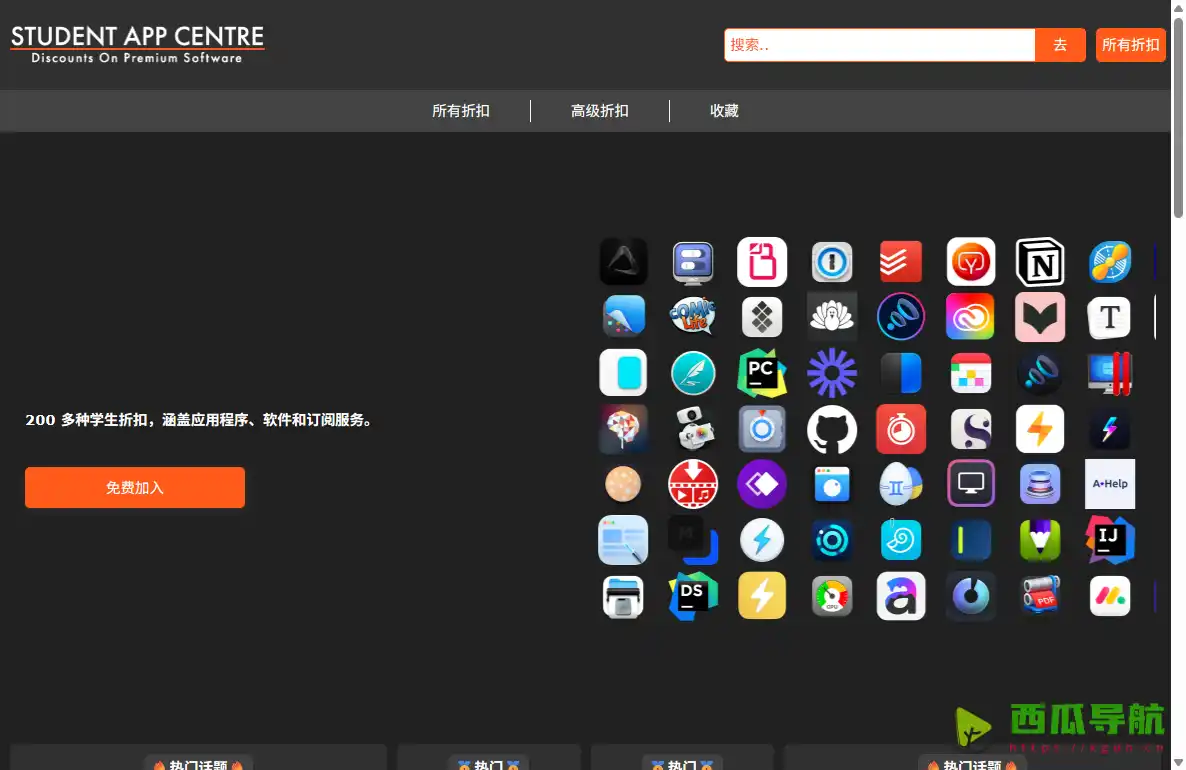This screenshot has height=770, width=1186.
Task: Select the red timer stopwatch icon
Action: [901, 429]
